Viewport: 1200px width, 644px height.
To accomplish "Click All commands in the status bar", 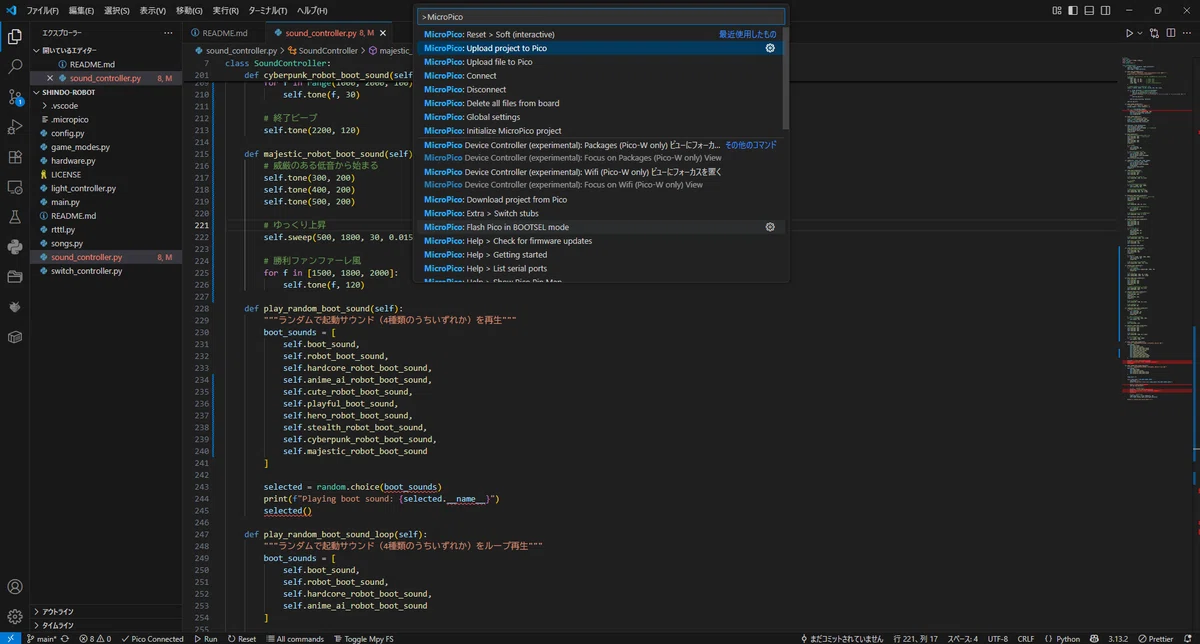I will [x=294, y=638].
